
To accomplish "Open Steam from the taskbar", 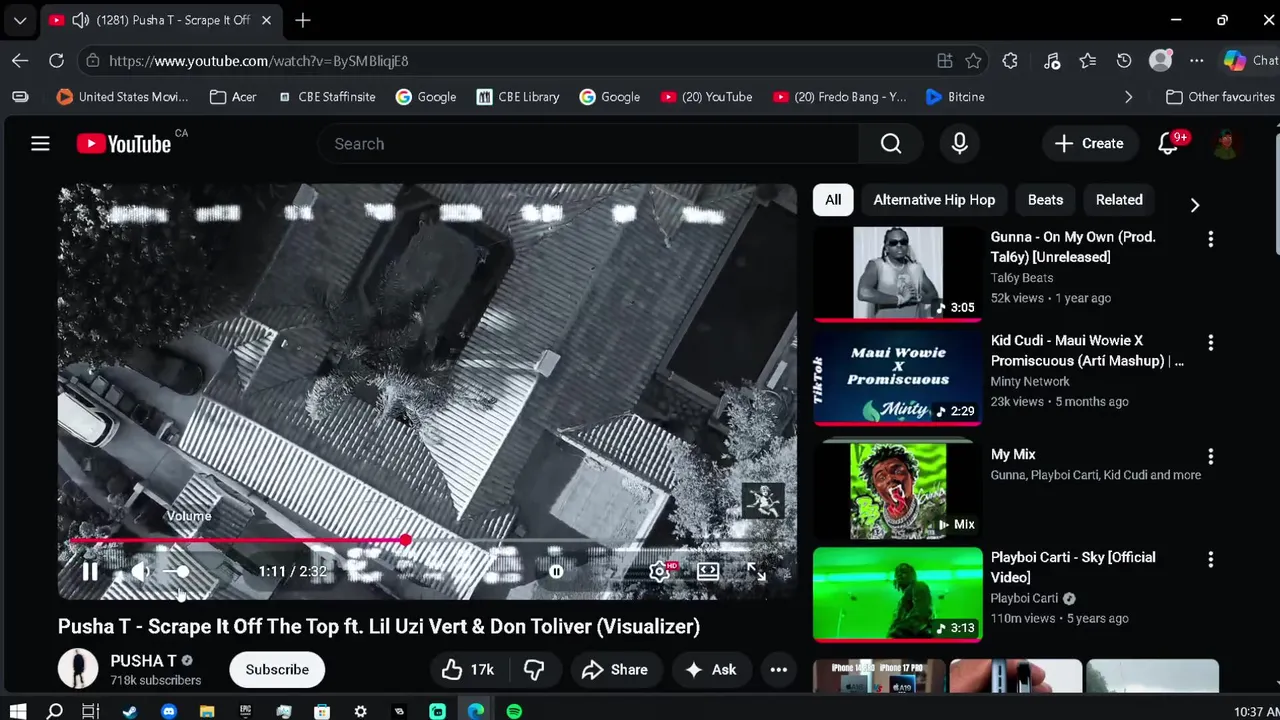I will 130,711.
